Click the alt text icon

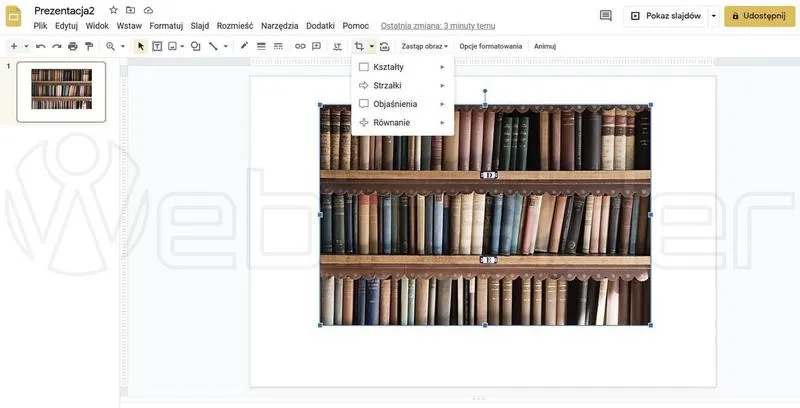pyautogui.click(x=337, y=46)
